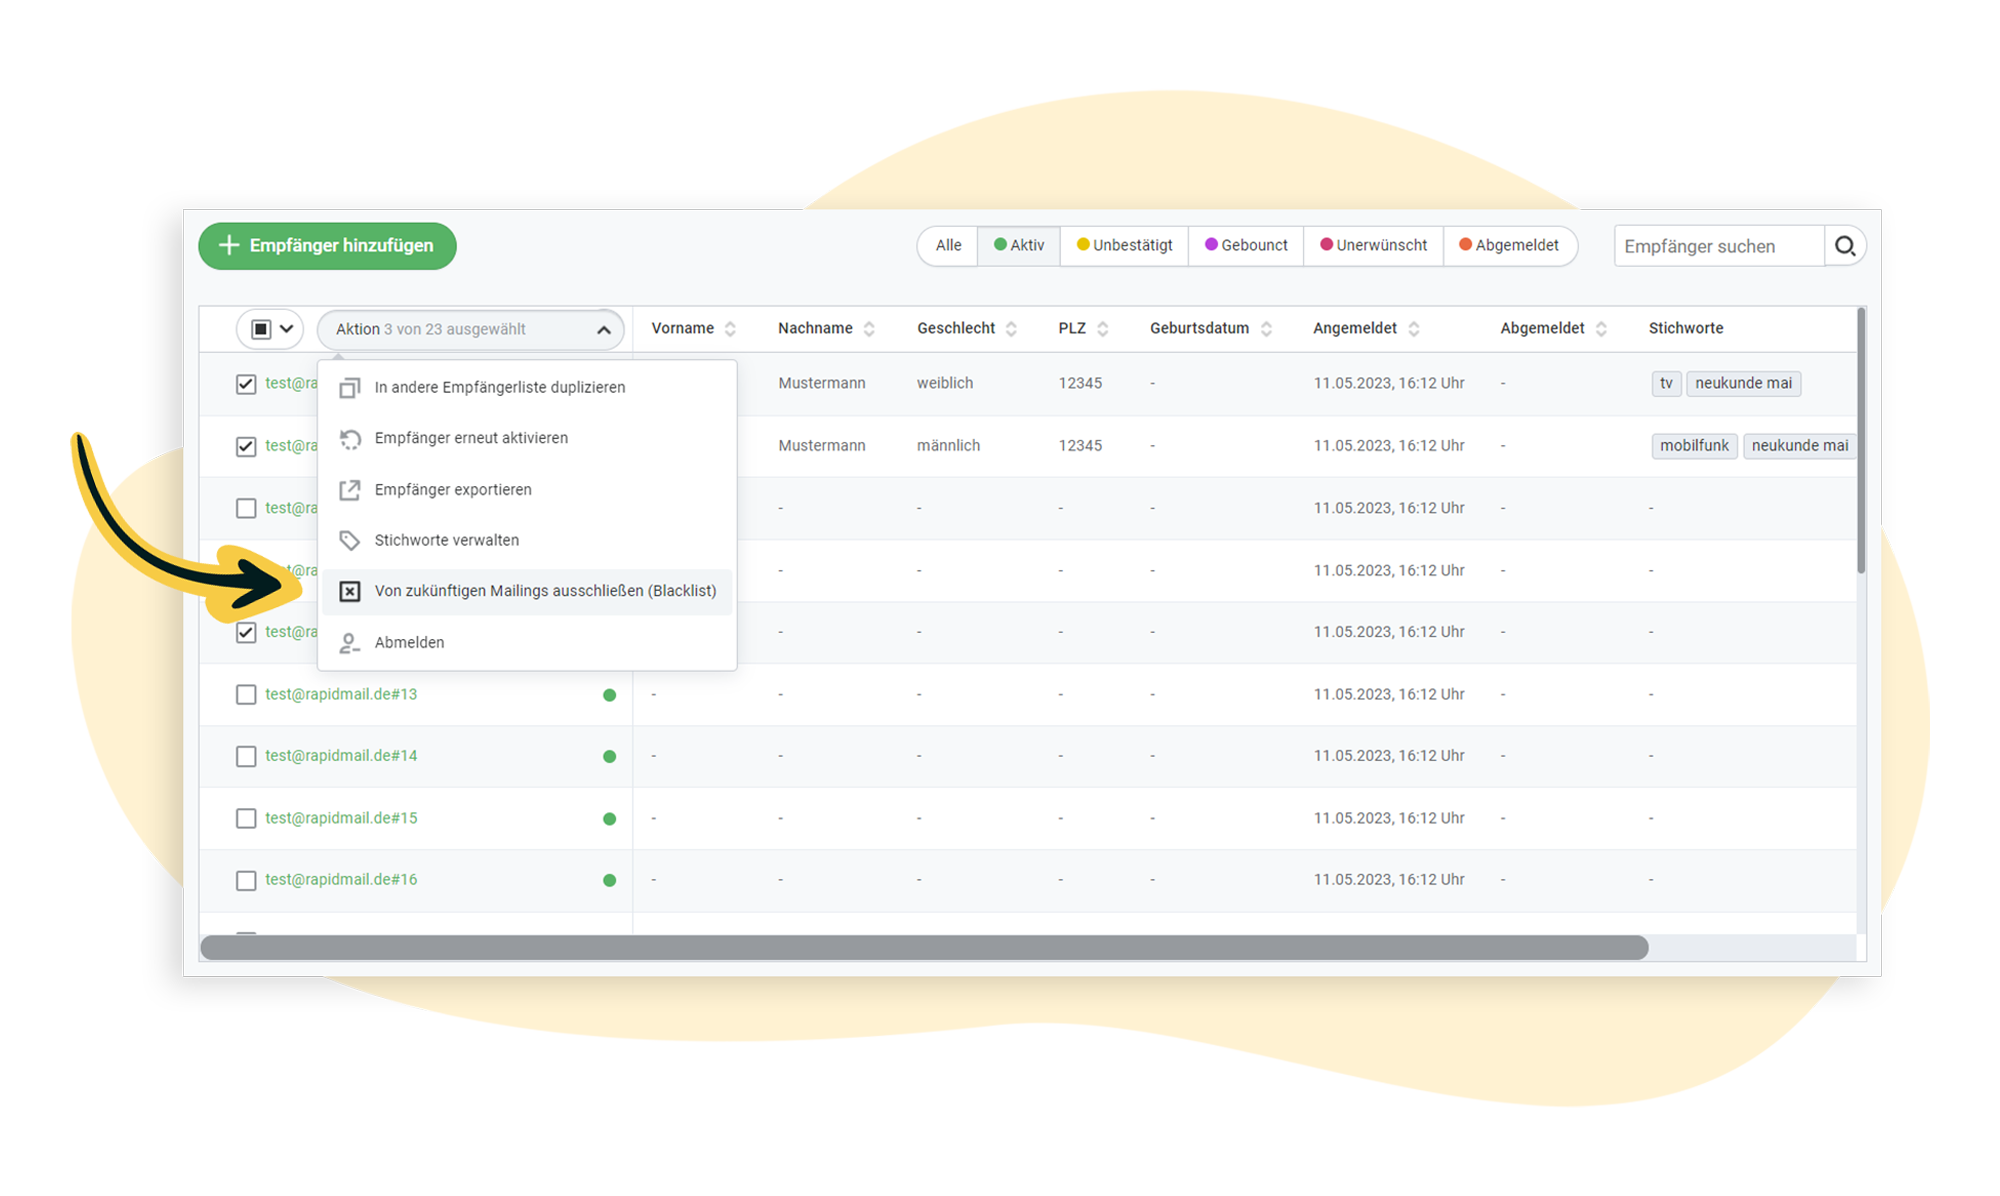Click the export recipients icon
The width and height of the screenshot is (2000, 1196).
[349, 490]
